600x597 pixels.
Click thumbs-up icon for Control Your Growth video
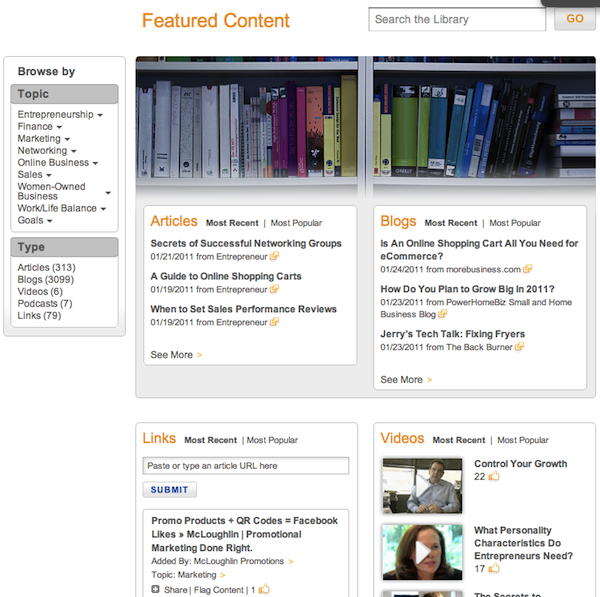[494, 476]
